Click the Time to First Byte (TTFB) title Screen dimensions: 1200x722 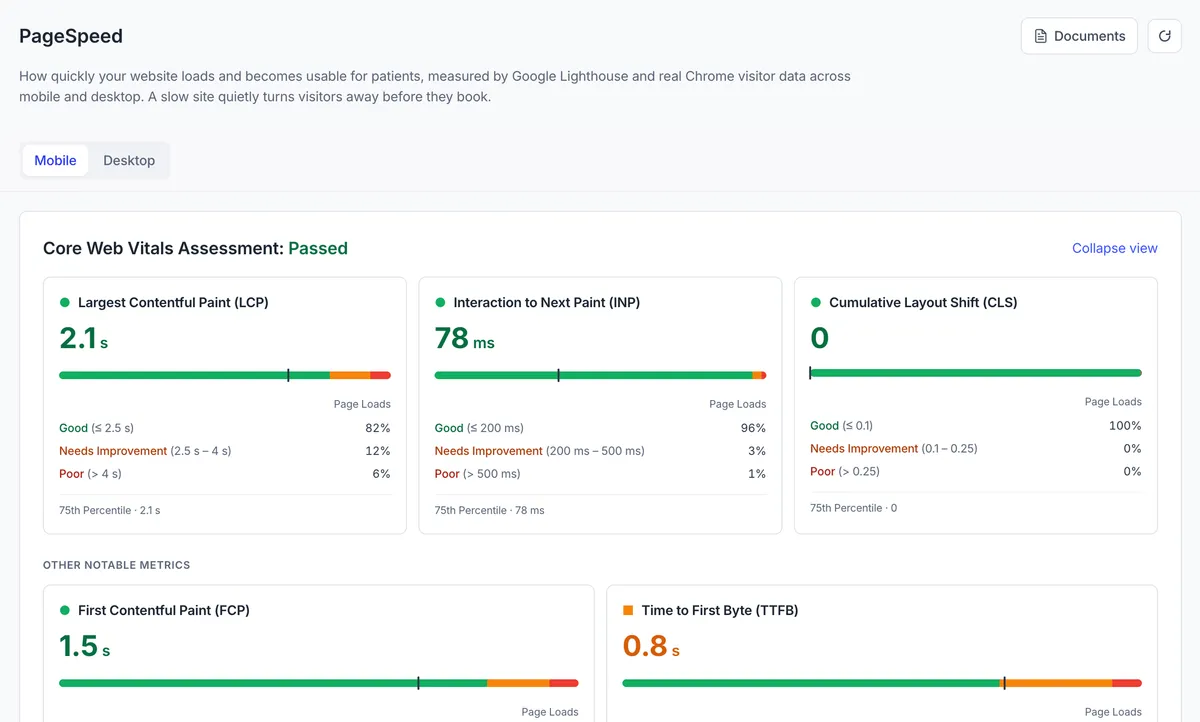pos(720,610)
